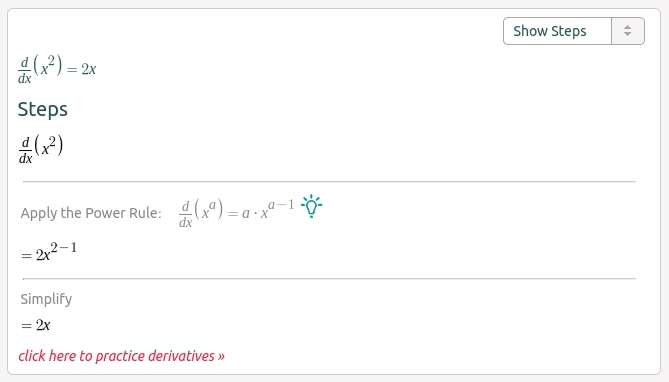Click the d/dx(x²) expression under Steps

point(41,149)
